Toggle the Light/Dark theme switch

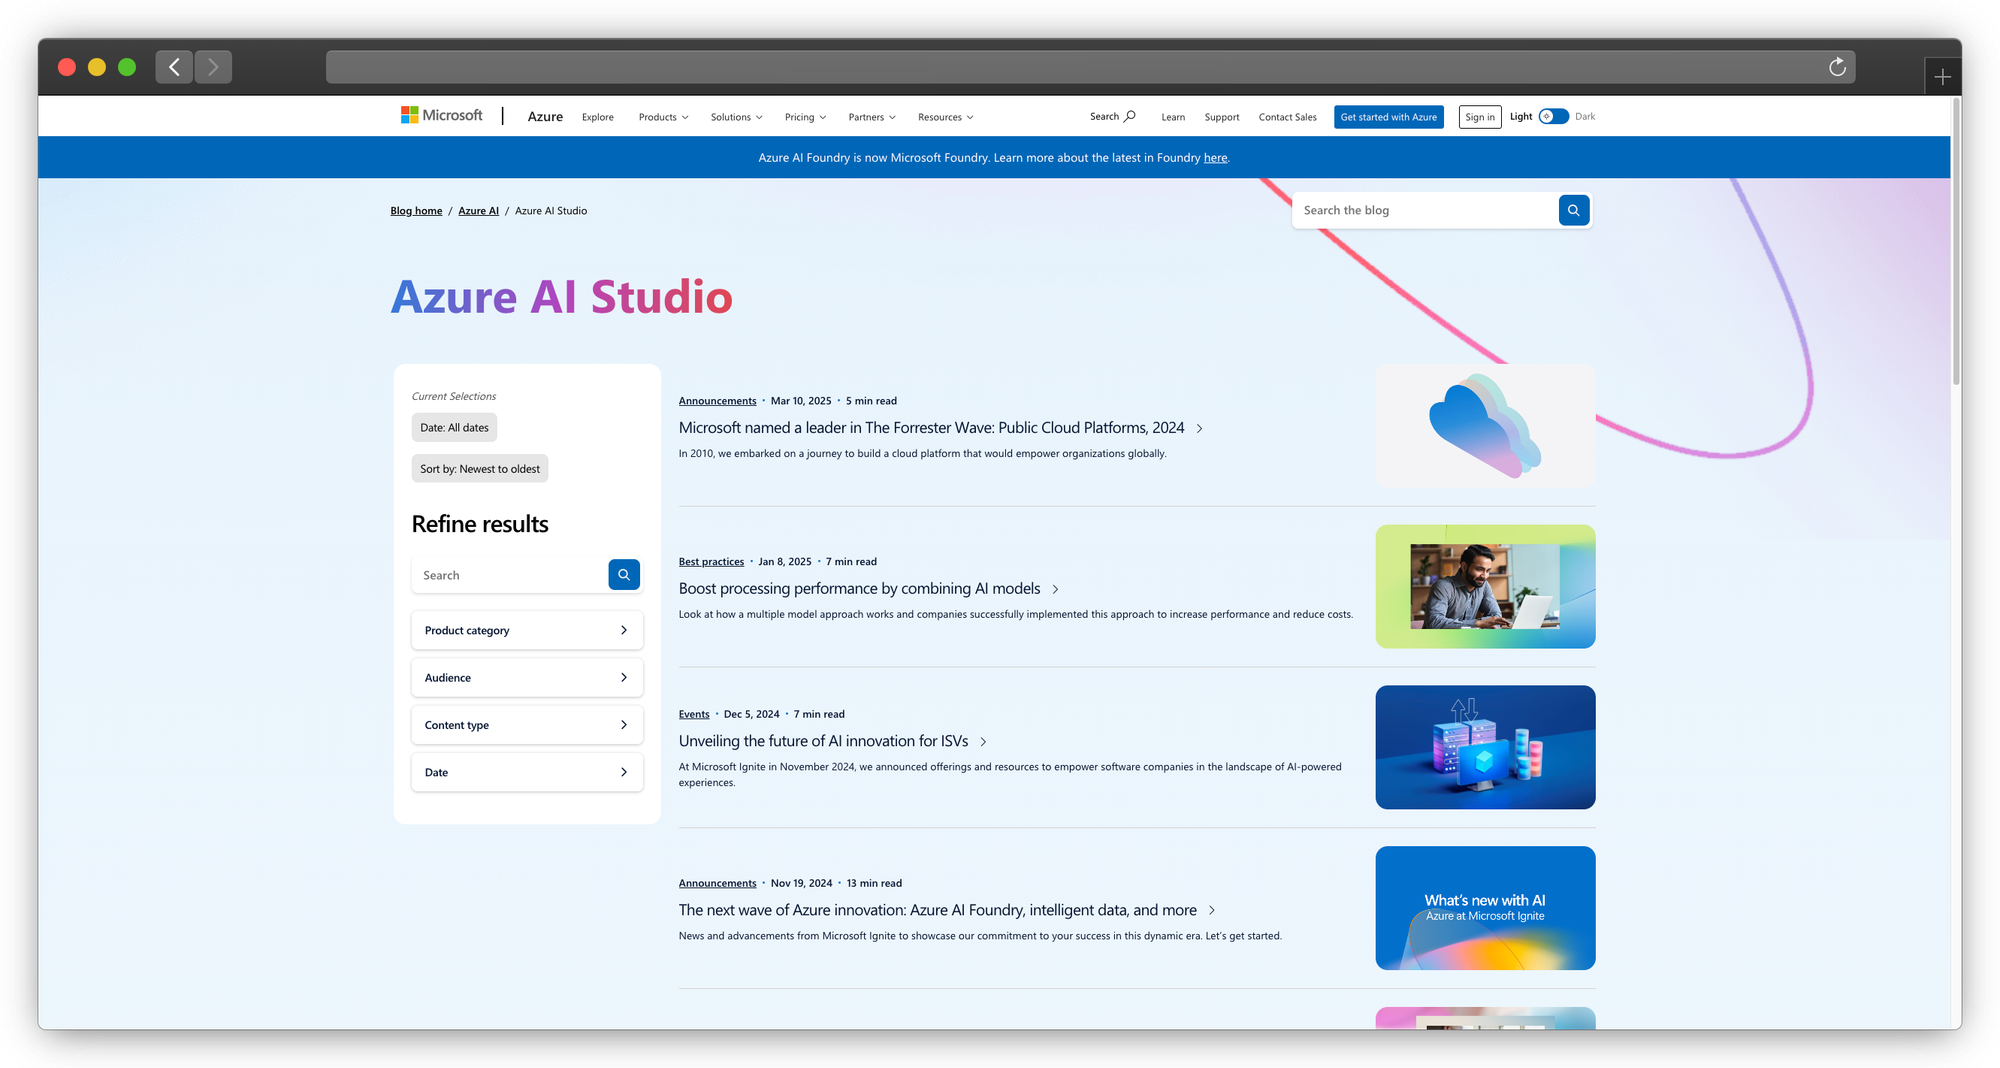pyautogui.click(x=1553, y=117)
